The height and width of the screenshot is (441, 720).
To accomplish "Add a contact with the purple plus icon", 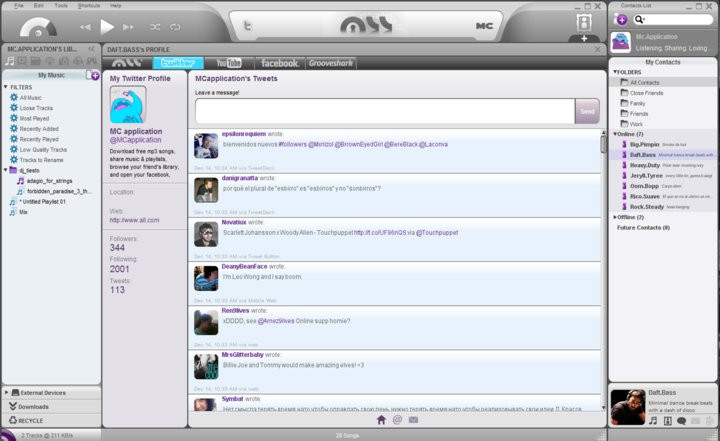I will (621, 19).
